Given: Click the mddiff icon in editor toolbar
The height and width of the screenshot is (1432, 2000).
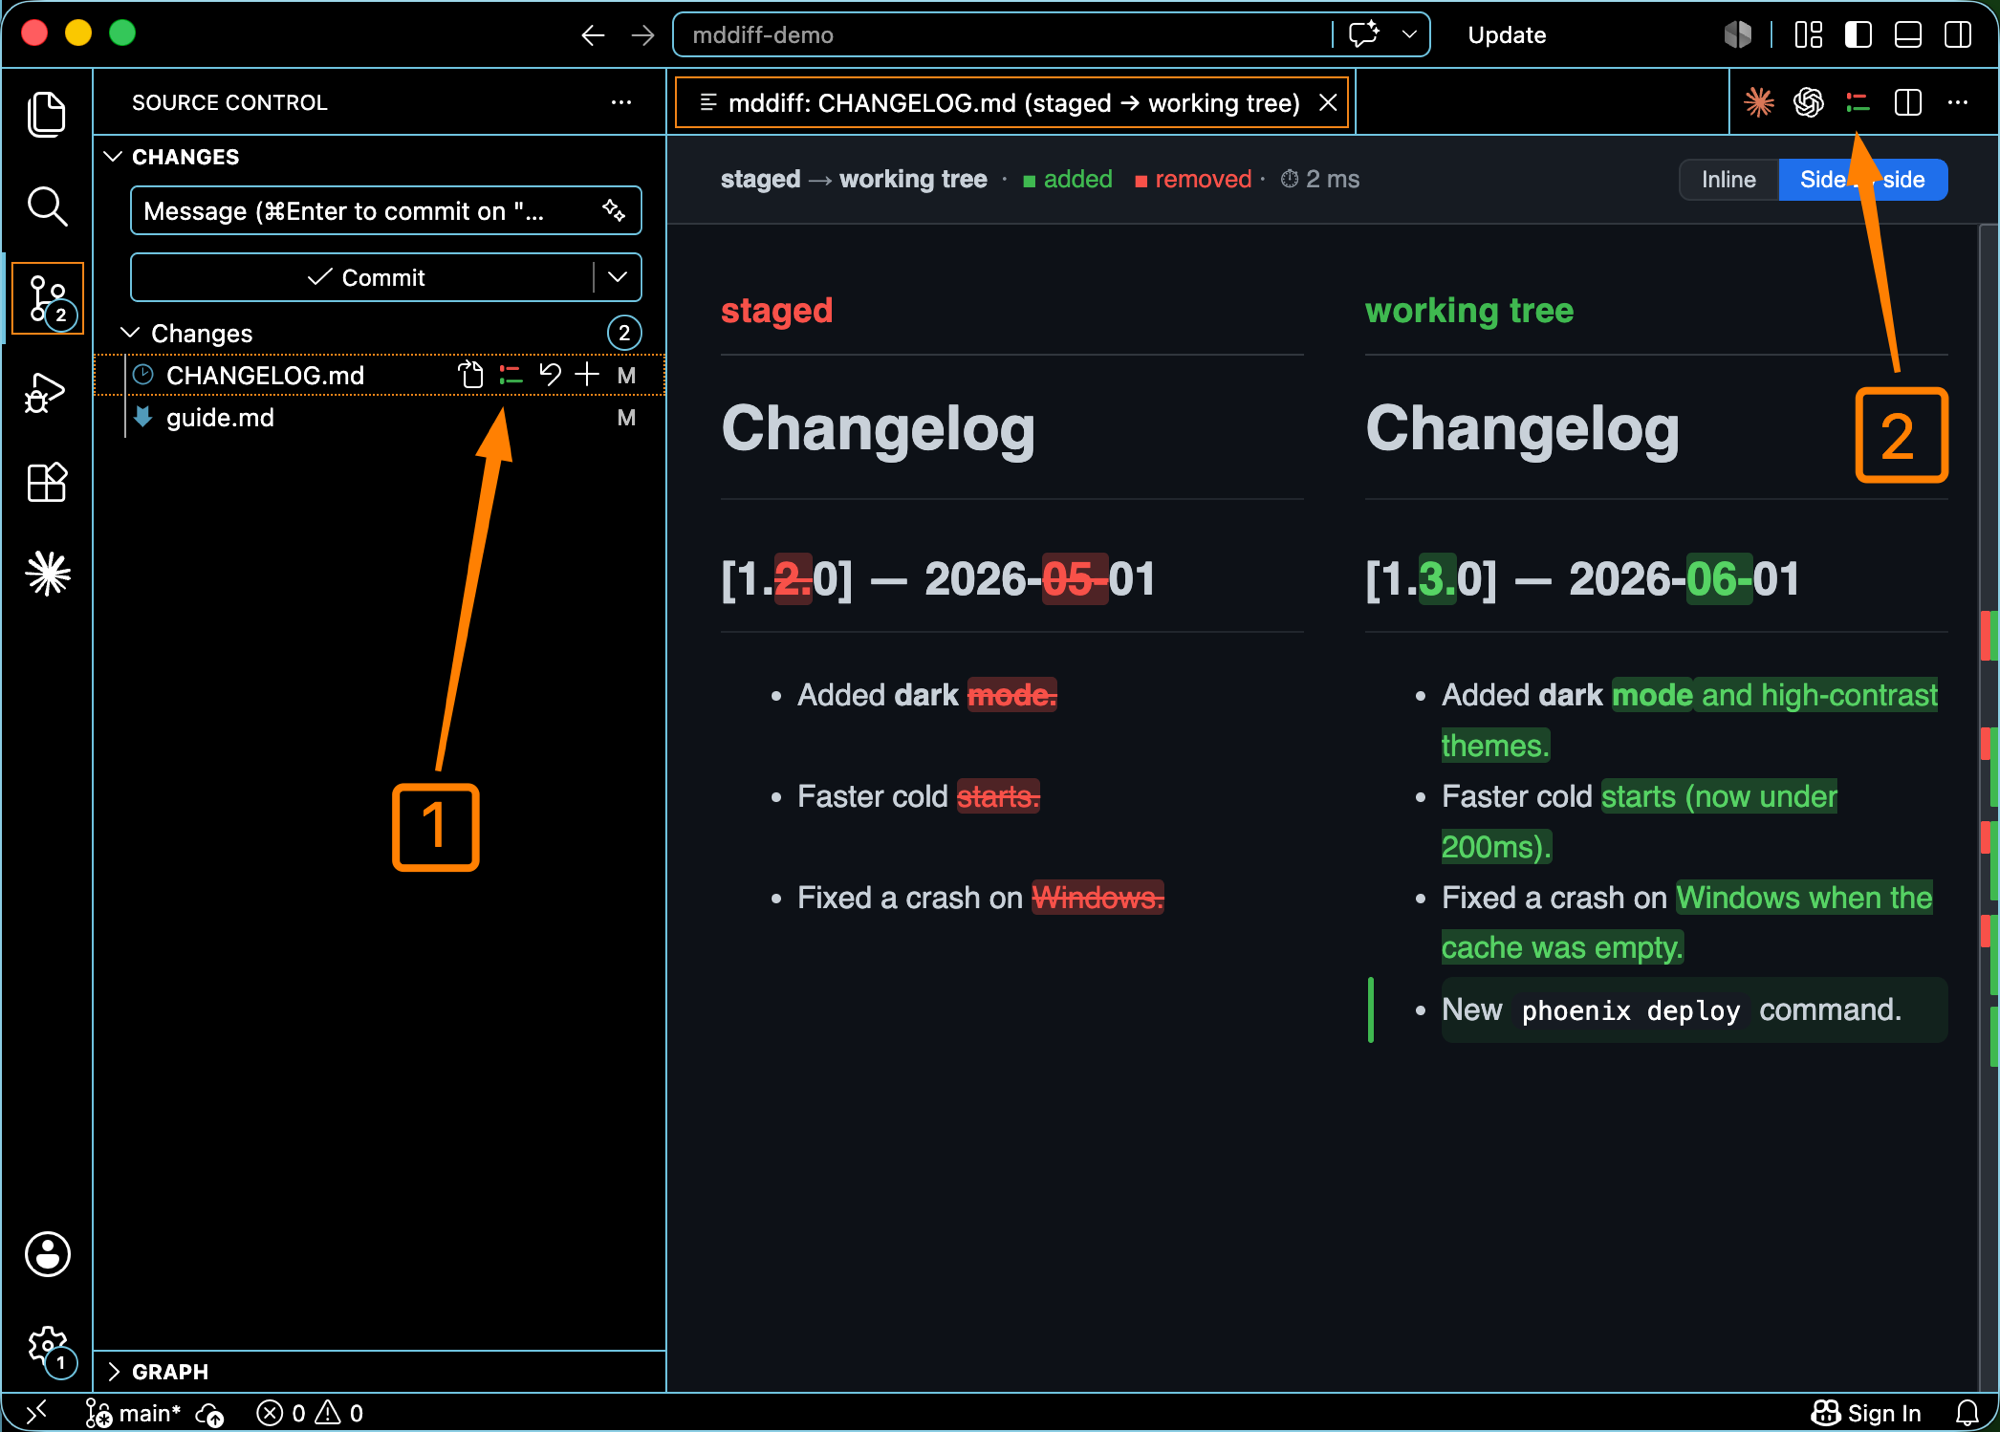Looking at the screenshot, I should (1857, 102).
